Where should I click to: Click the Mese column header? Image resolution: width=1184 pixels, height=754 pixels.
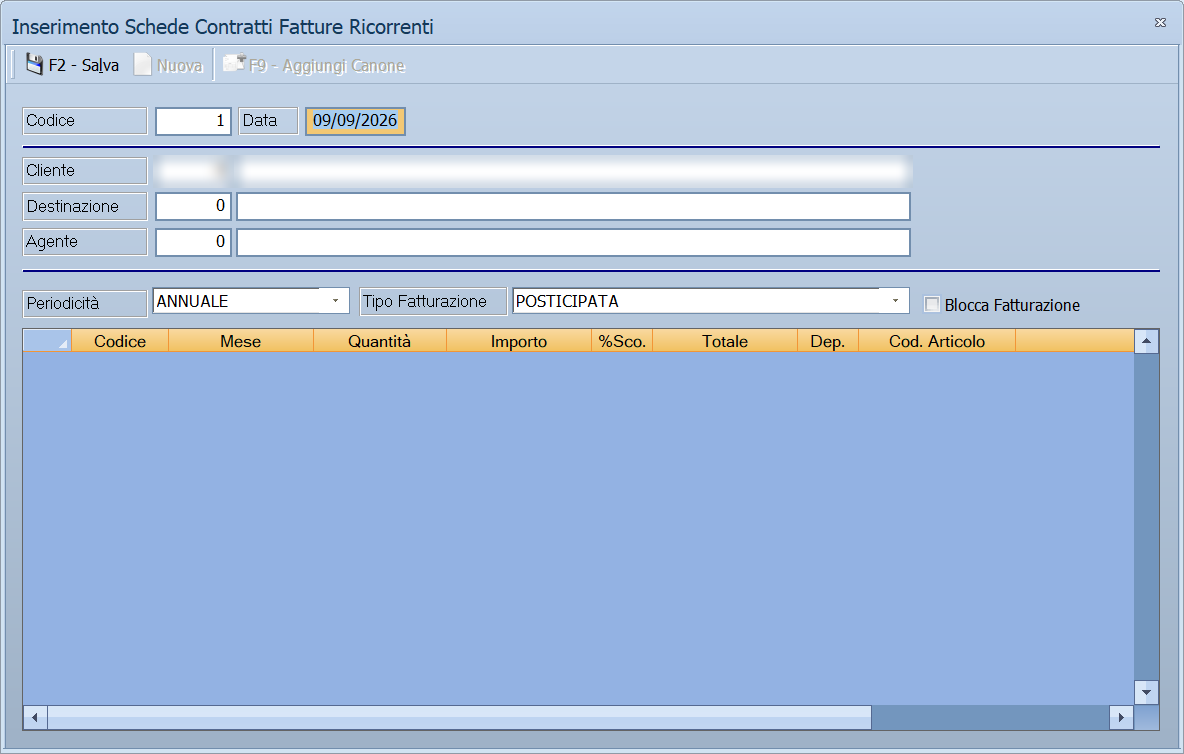pos(241,341)
